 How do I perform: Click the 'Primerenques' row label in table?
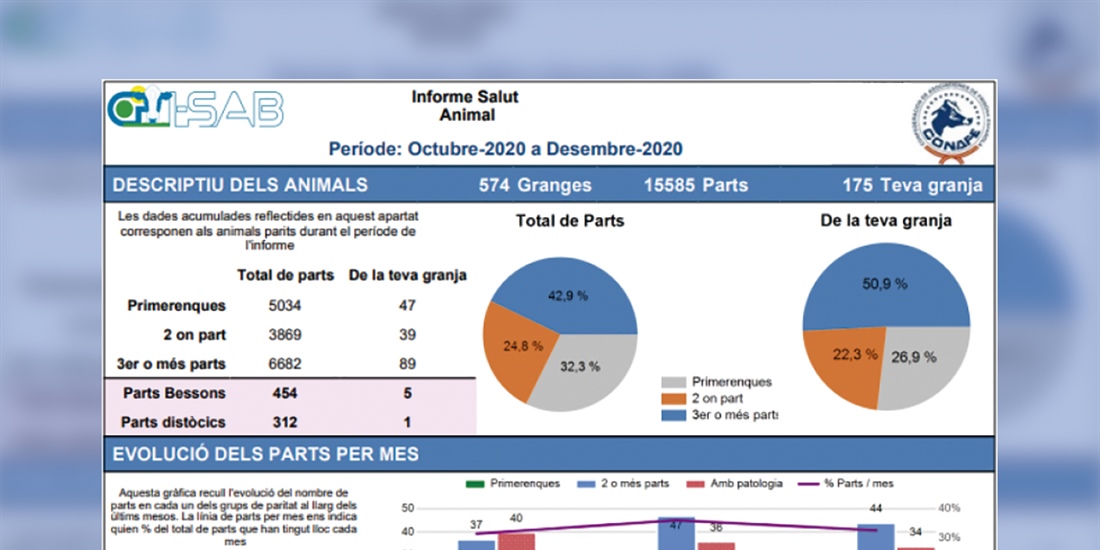coord(177,306)
